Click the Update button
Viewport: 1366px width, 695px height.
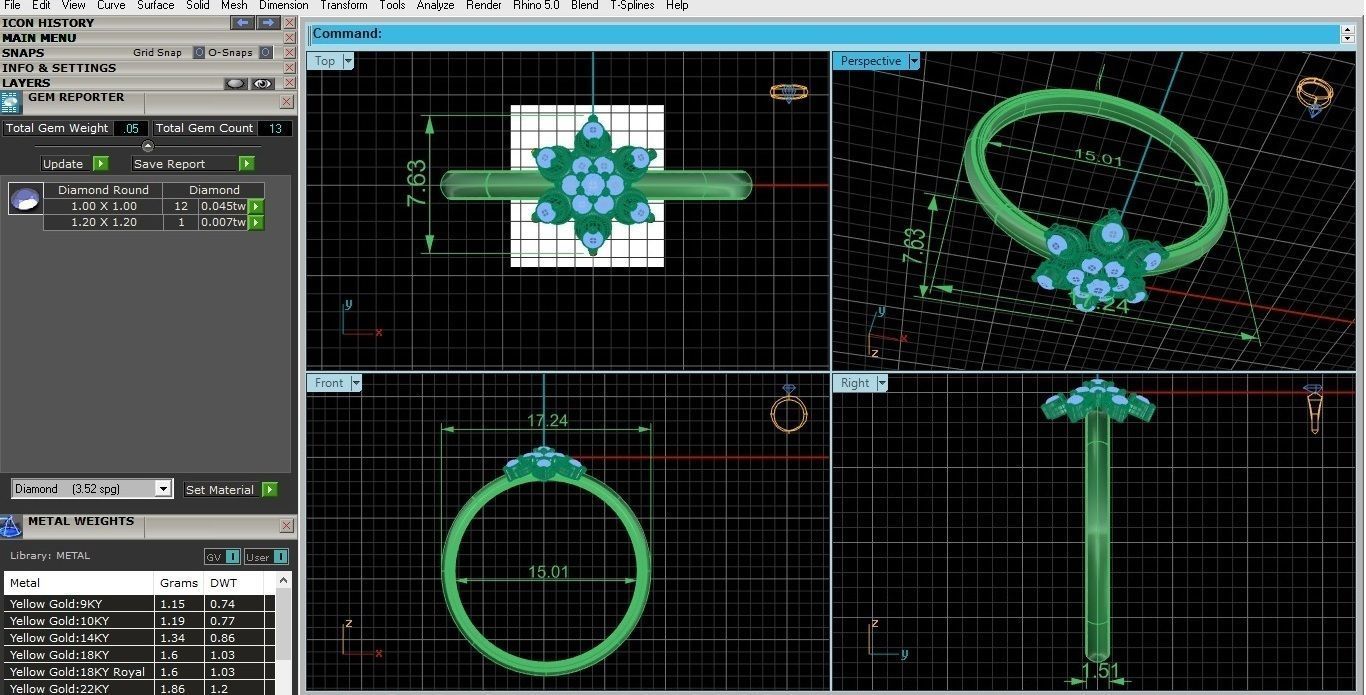coord(66,164)
